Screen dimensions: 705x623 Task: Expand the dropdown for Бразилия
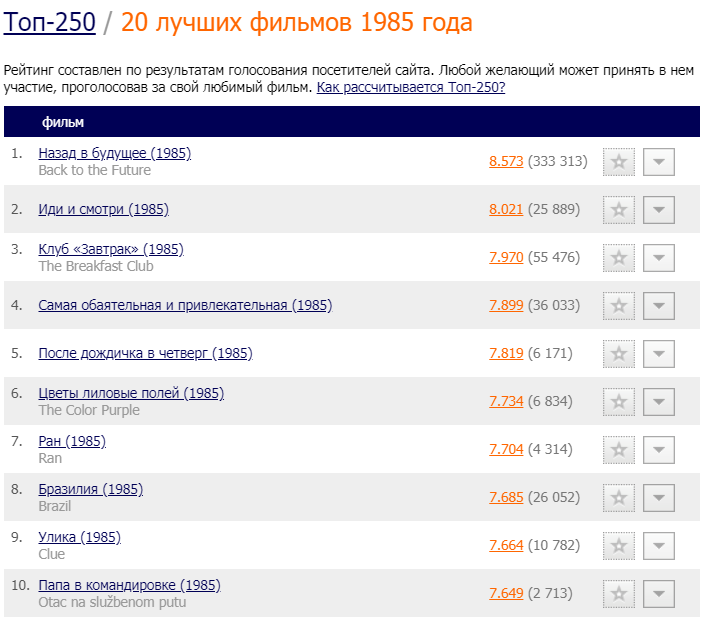pos(659,498)
